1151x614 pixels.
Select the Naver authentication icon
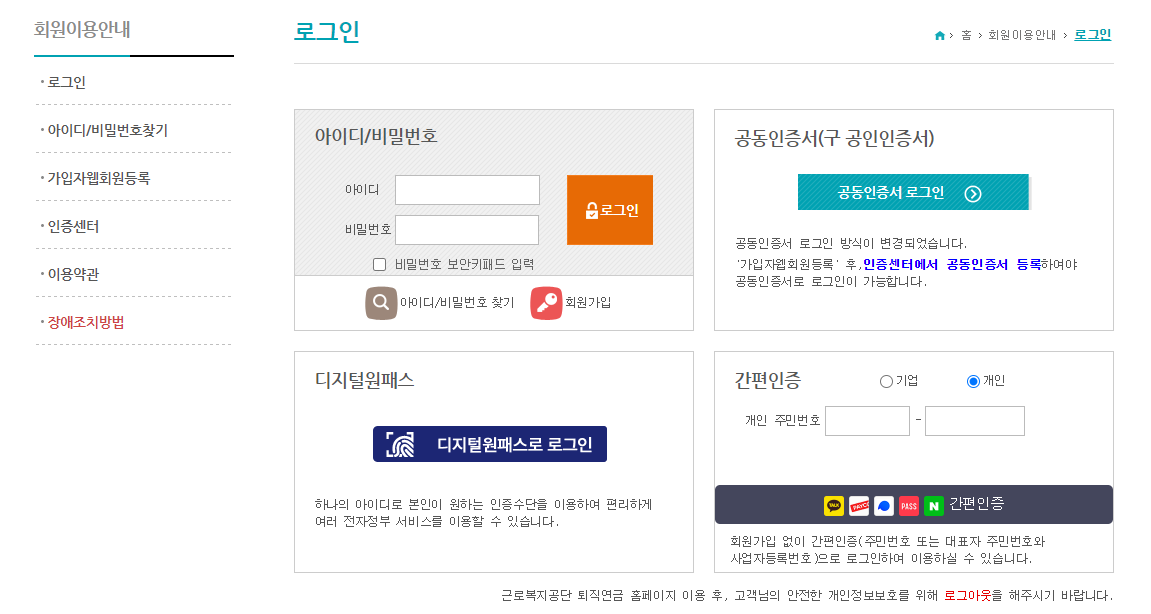coord(934,505)
